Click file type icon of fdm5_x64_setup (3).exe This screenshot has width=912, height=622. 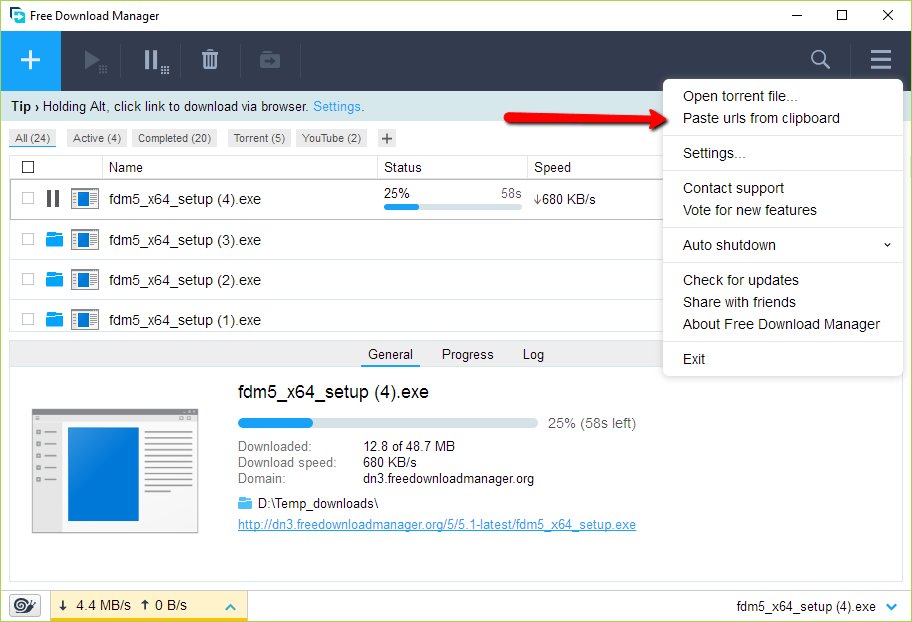(x=85, y=239)
